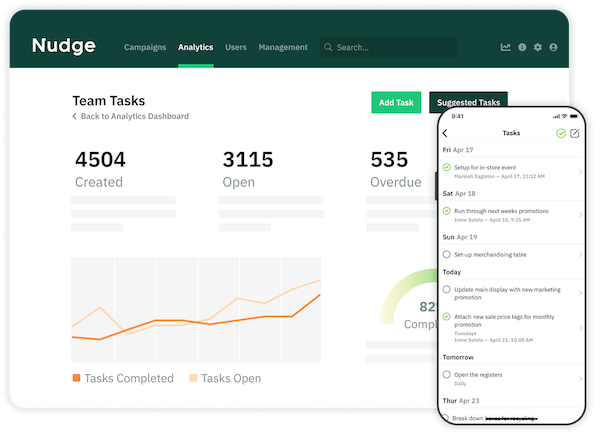
Task: Click the Tasks Completed legend label
Action: coord(129,378)
